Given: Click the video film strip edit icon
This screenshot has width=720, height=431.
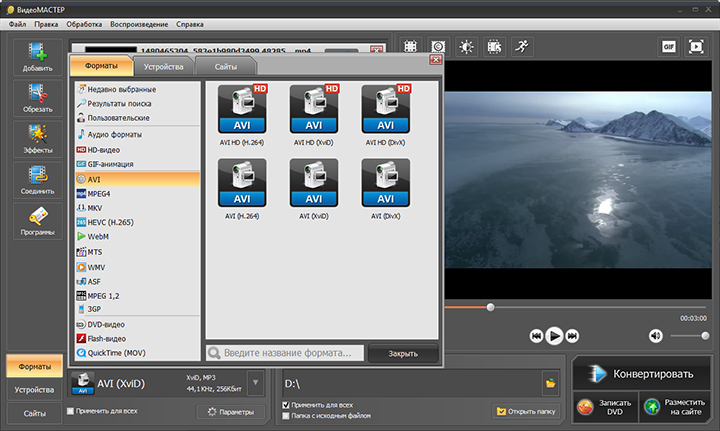Looking at the screenshot, I should click(x=495, y=46).
